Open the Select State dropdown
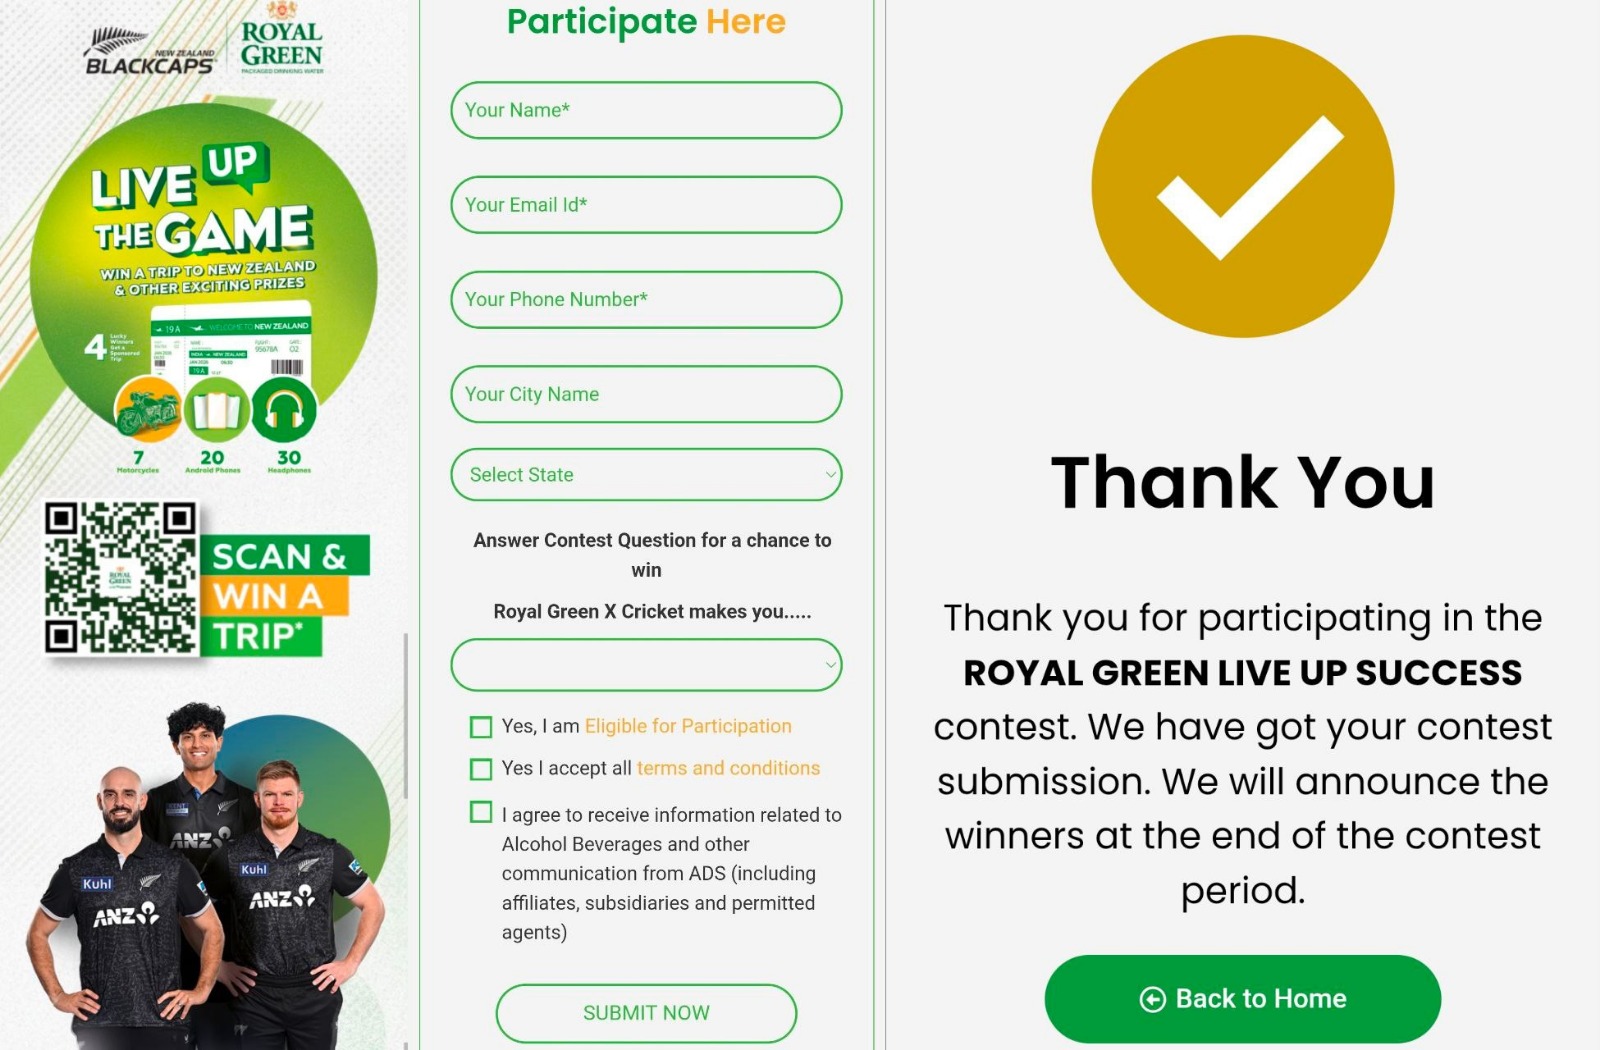This screenshot has height=1050, width=1600. (x=646, y=475)
